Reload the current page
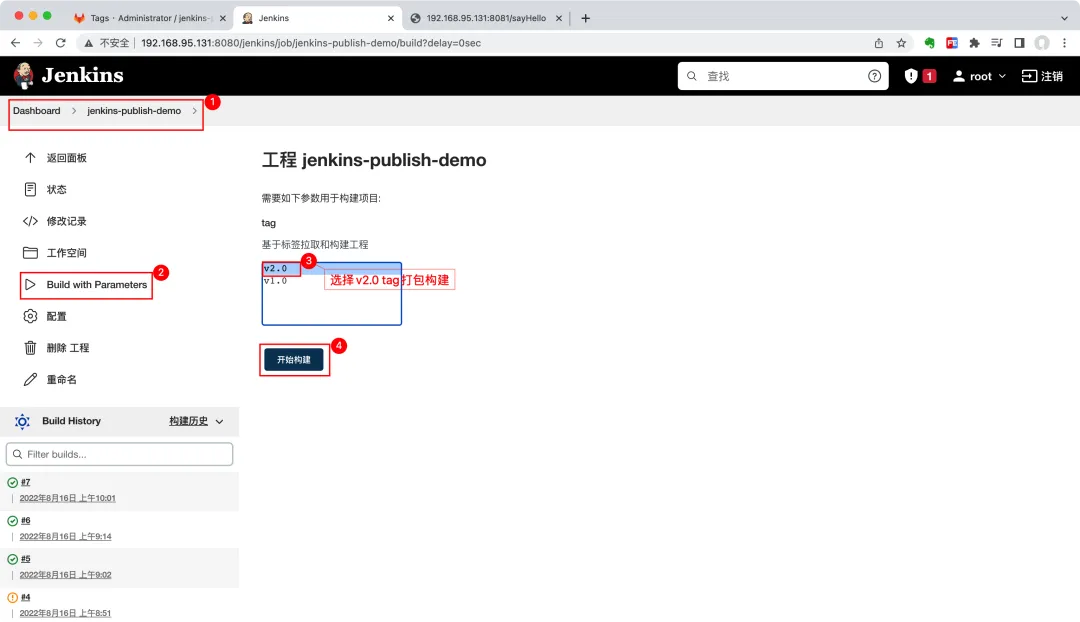 [x=61, y=43]
